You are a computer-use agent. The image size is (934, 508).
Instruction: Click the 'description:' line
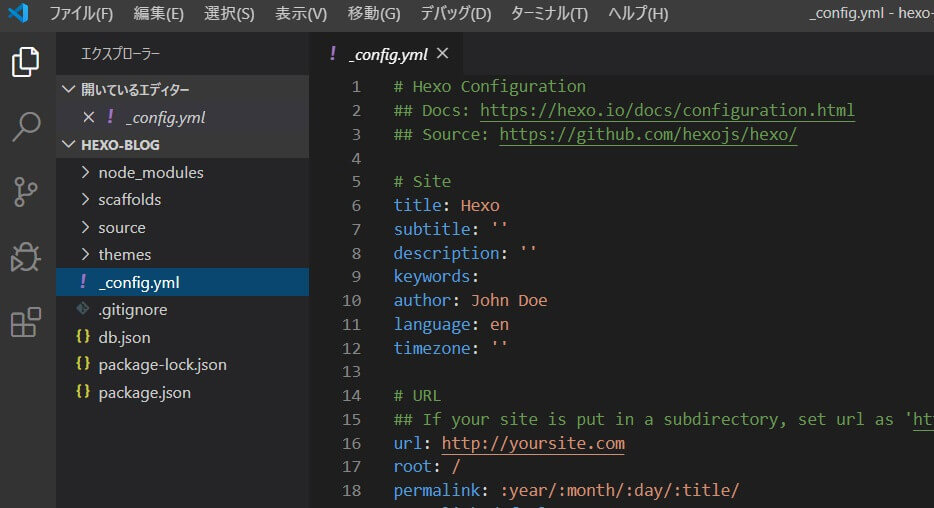[465, 253]
